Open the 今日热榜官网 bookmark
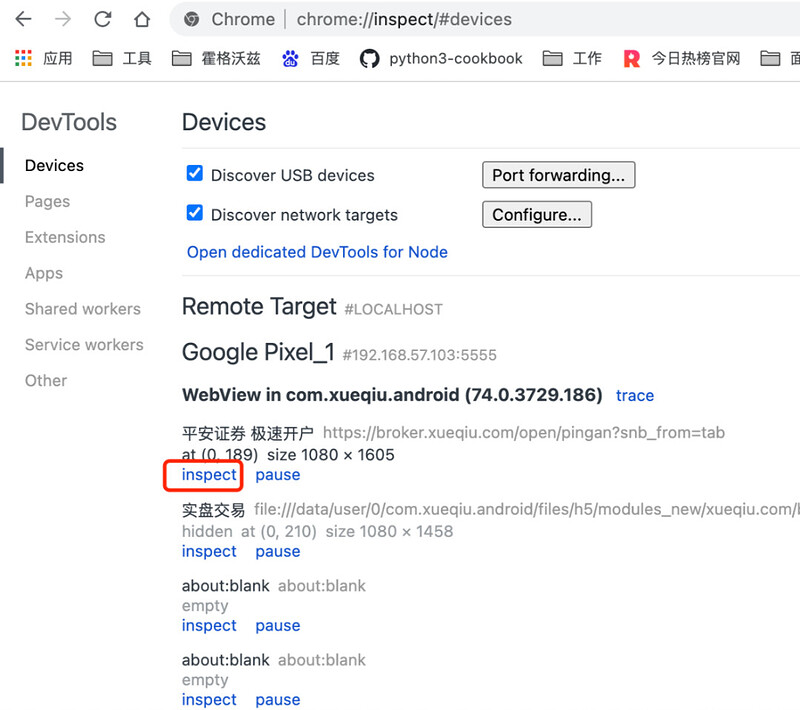The height and width of the screenshot is (710, 800). pos(682,59)
